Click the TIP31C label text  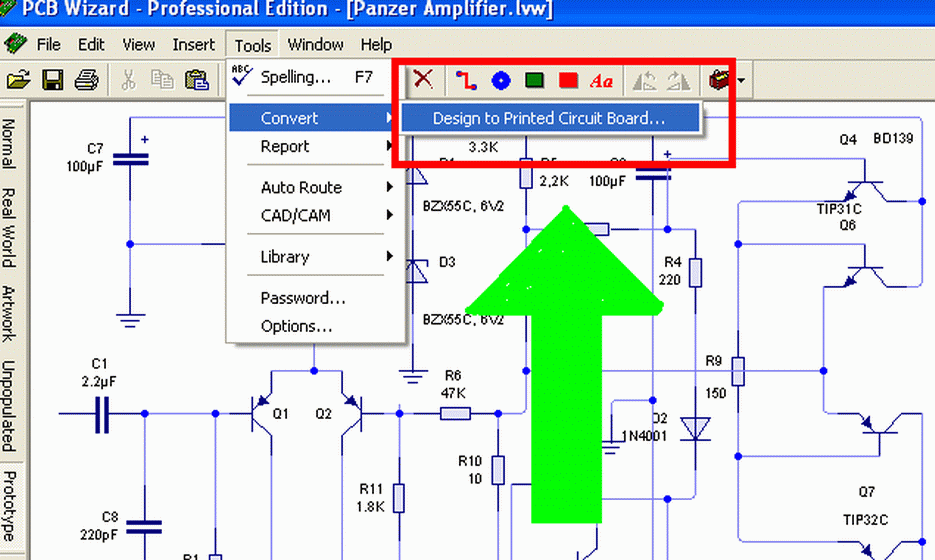(839, 209)
